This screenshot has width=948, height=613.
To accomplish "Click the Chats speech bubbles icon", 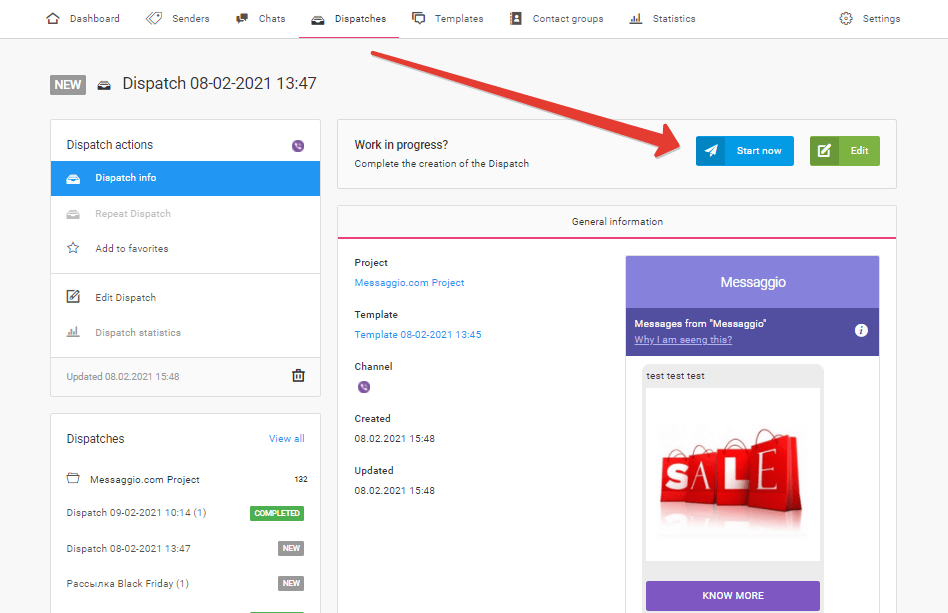I will 242,18.
